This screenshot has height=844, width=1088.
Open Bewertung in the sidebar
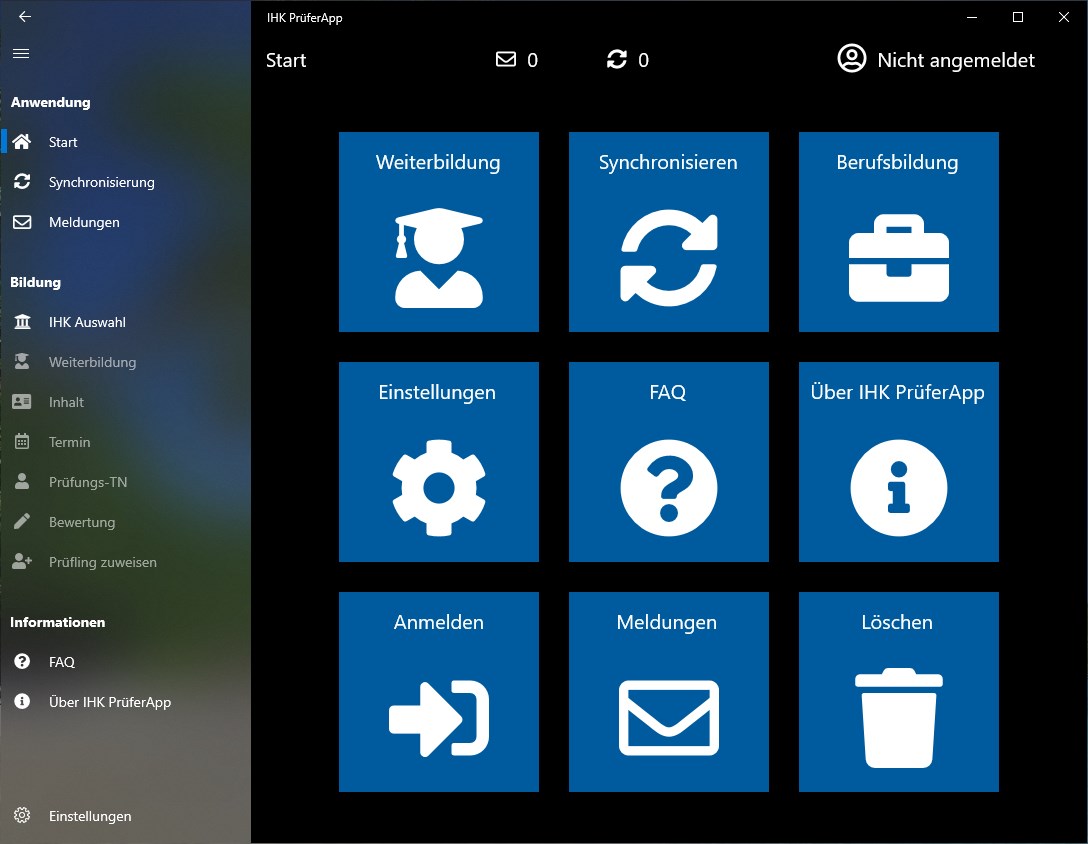click(x=82, y=523)
